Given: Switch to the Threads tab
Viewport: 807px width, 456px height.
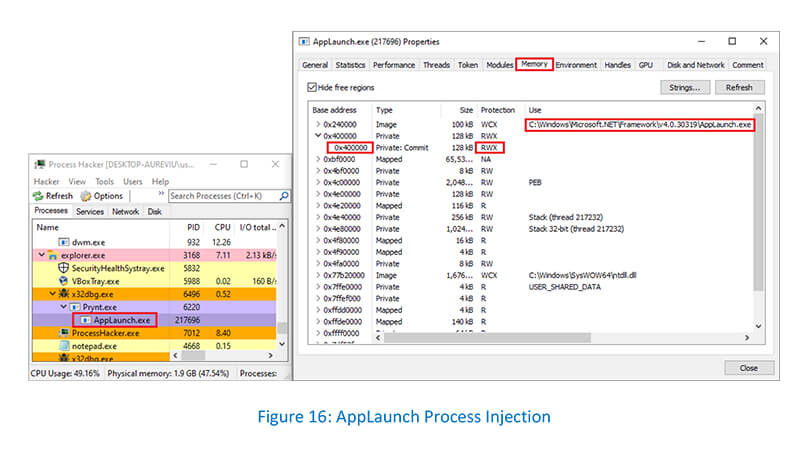Looking at the screenshot, I should pyautogui.click(x=436, y=65).
